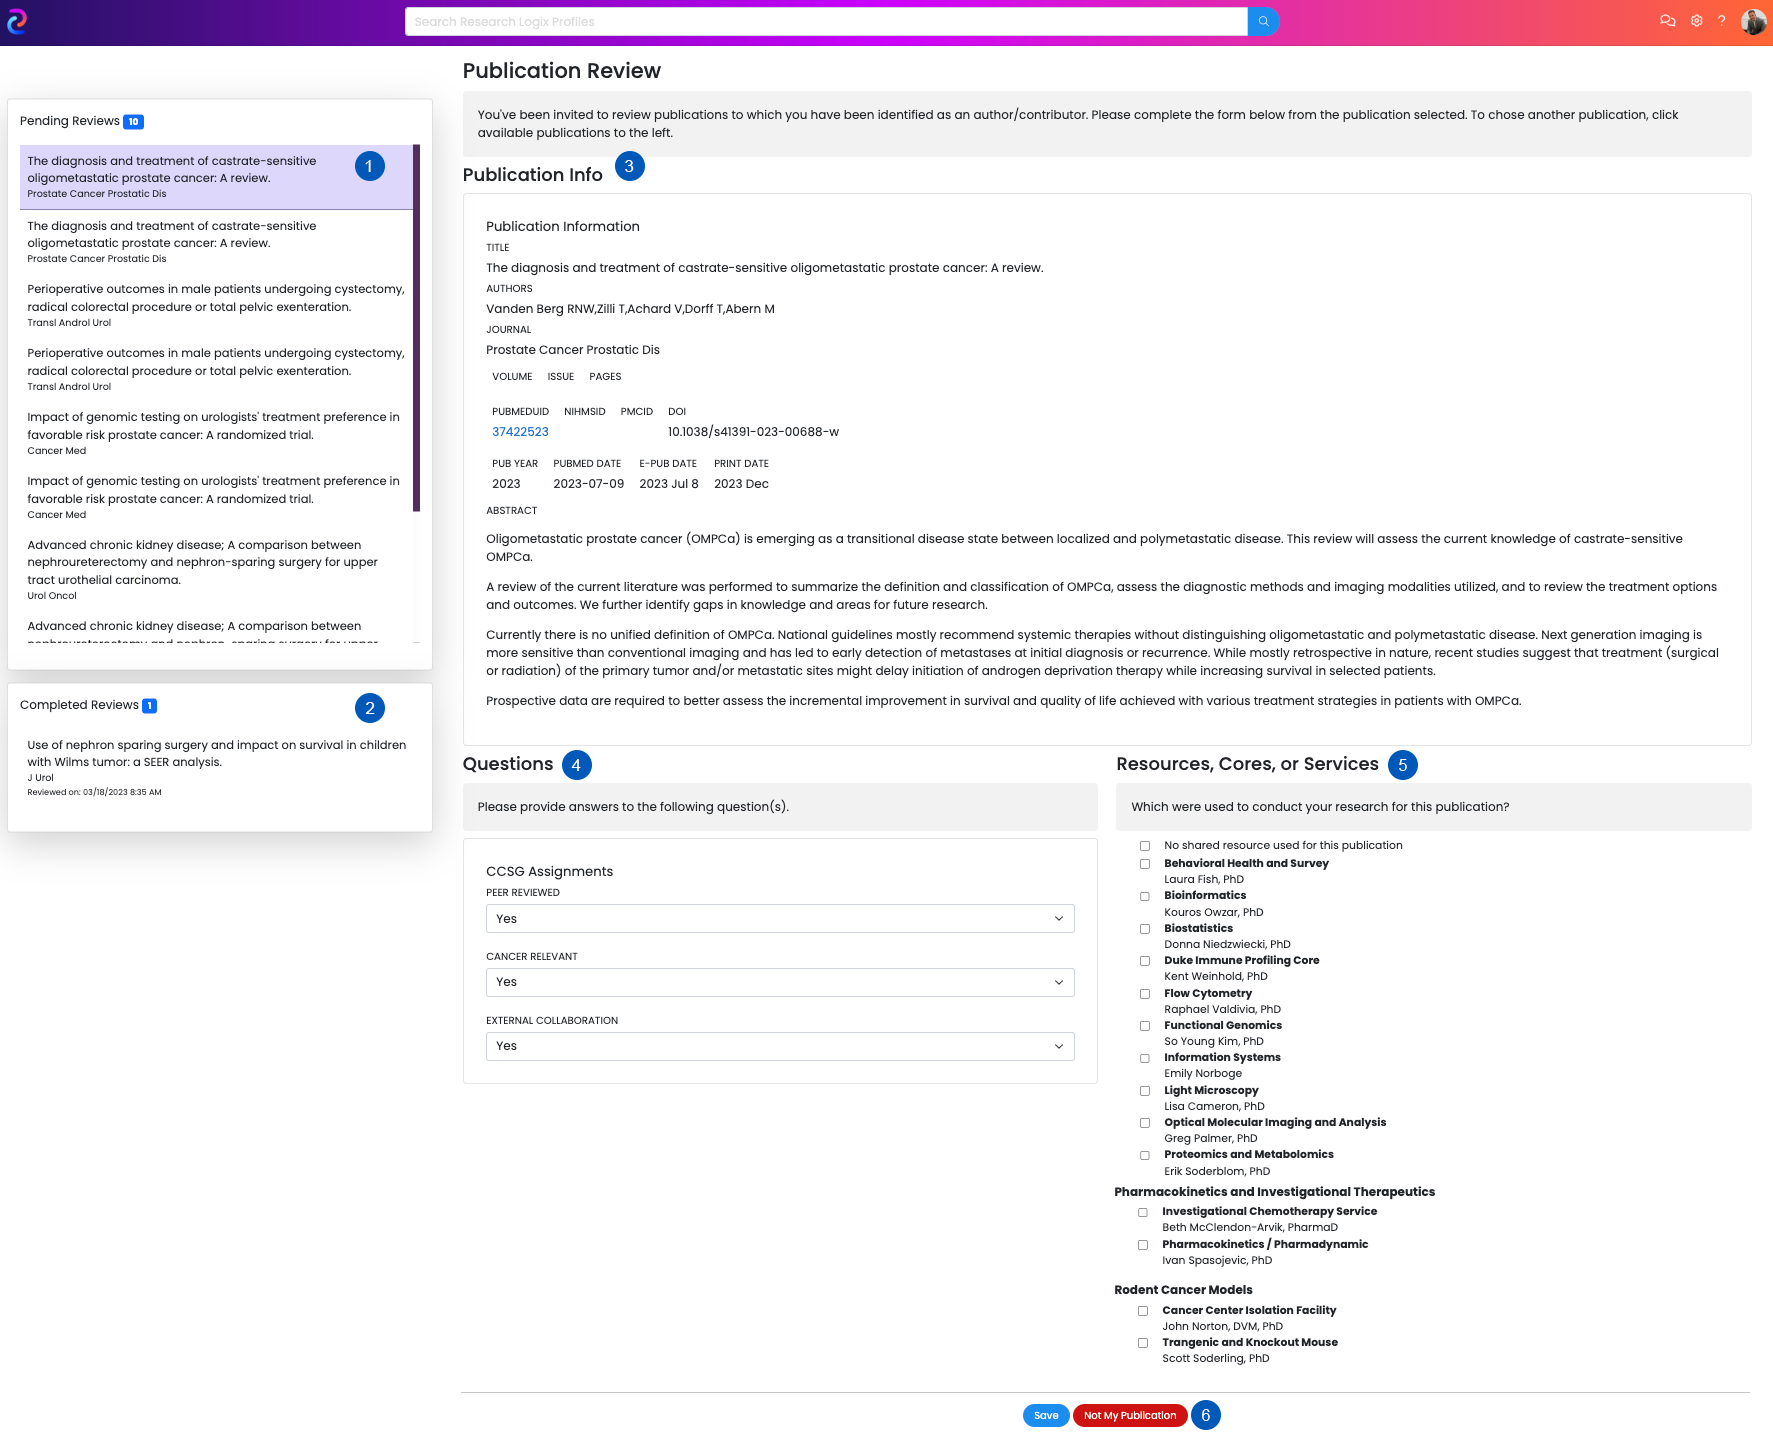
Task: Check the Flow Cytometry checkbox
Action: pos(1144,994)
